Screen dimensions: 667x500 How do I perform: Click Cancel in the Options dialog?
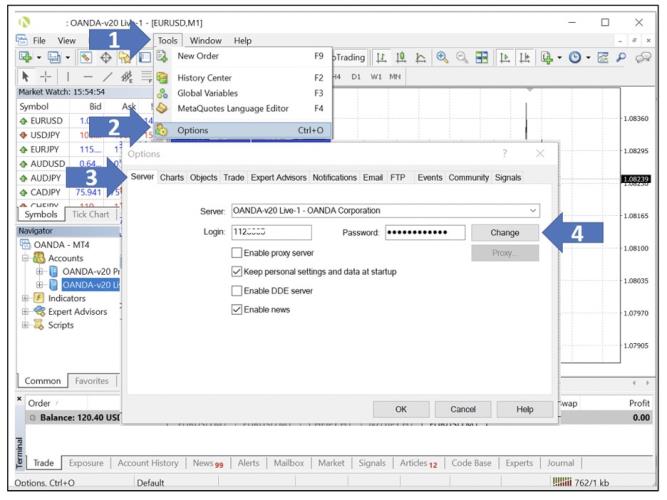pos(463,409)
